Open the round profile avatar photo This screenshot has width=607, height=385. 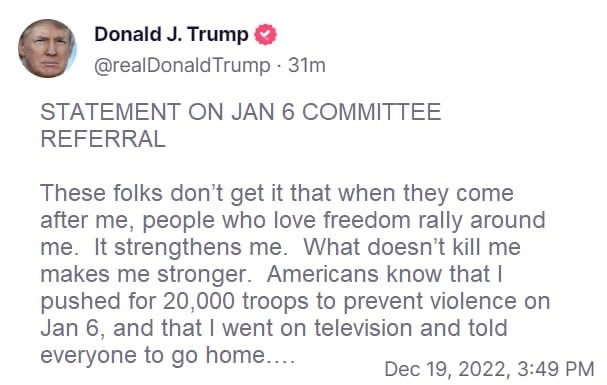(47, 48)
